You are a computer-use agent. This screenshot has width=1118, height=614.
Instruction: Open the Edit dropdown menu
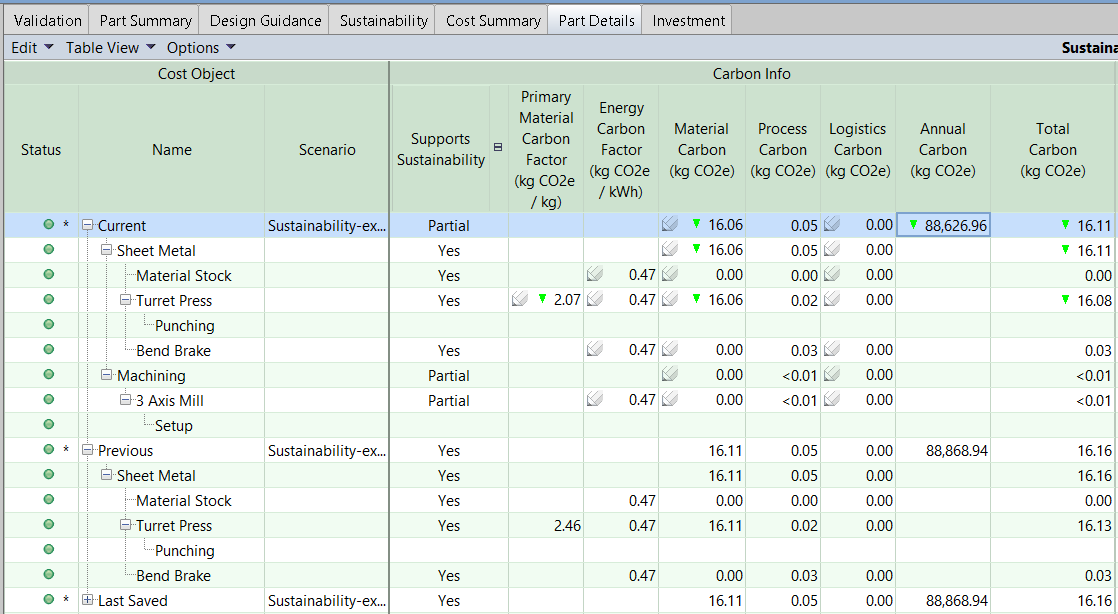32,48
